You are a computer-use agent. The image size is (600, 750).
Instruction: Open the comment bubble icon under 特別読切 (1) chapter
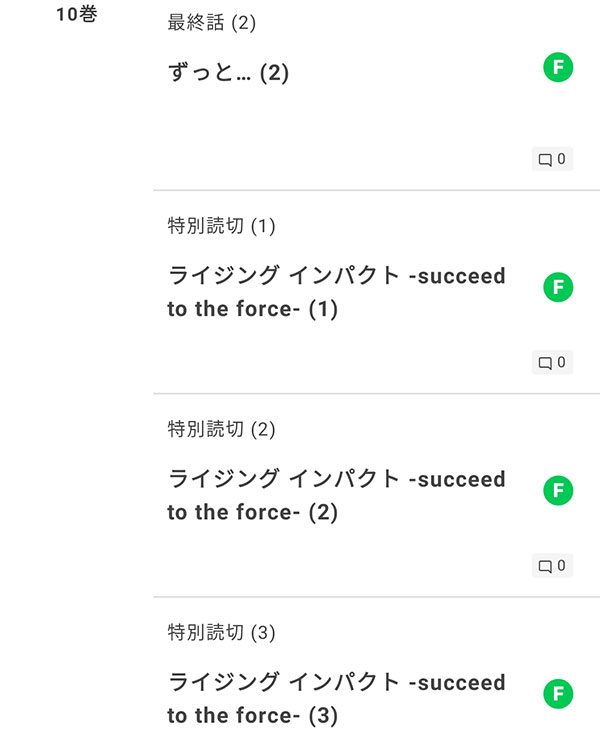(545, 363)
